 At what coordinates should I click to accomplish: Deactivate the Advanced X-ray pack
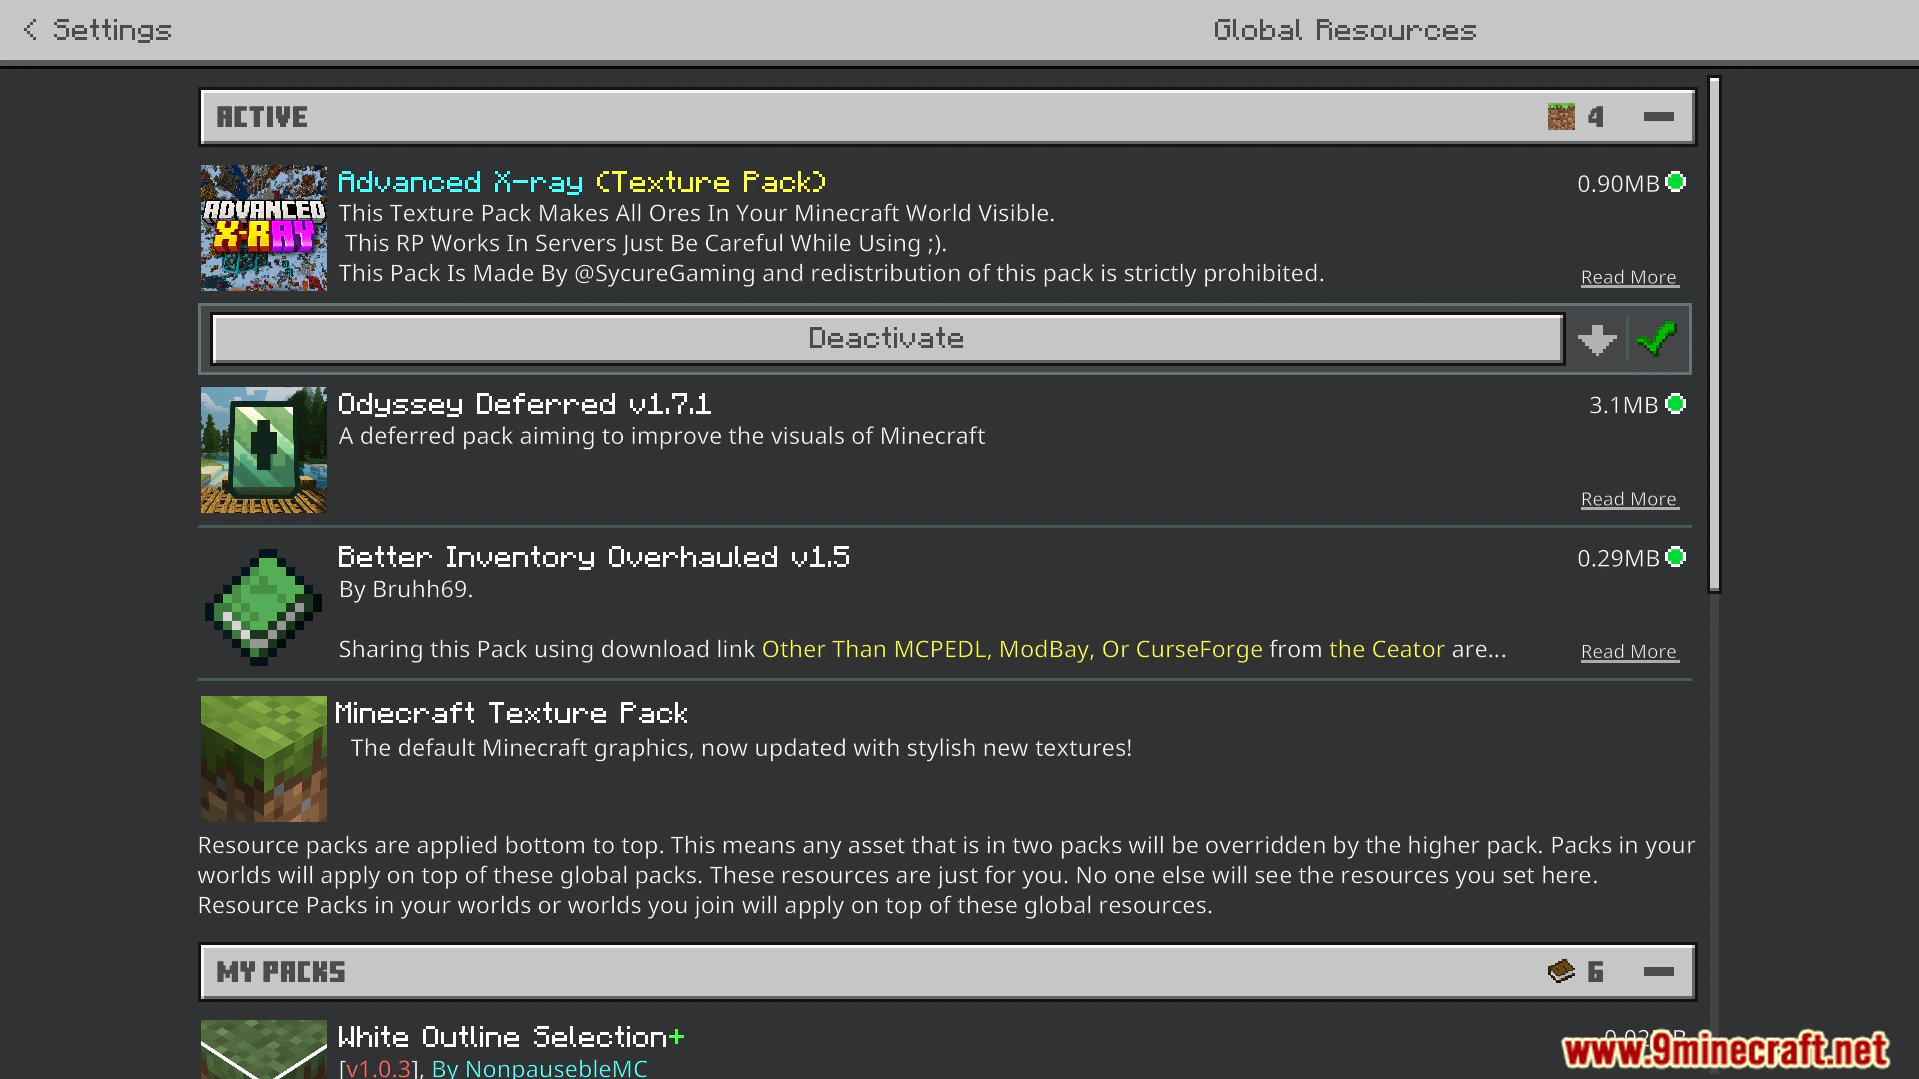[x=887, y=339]
